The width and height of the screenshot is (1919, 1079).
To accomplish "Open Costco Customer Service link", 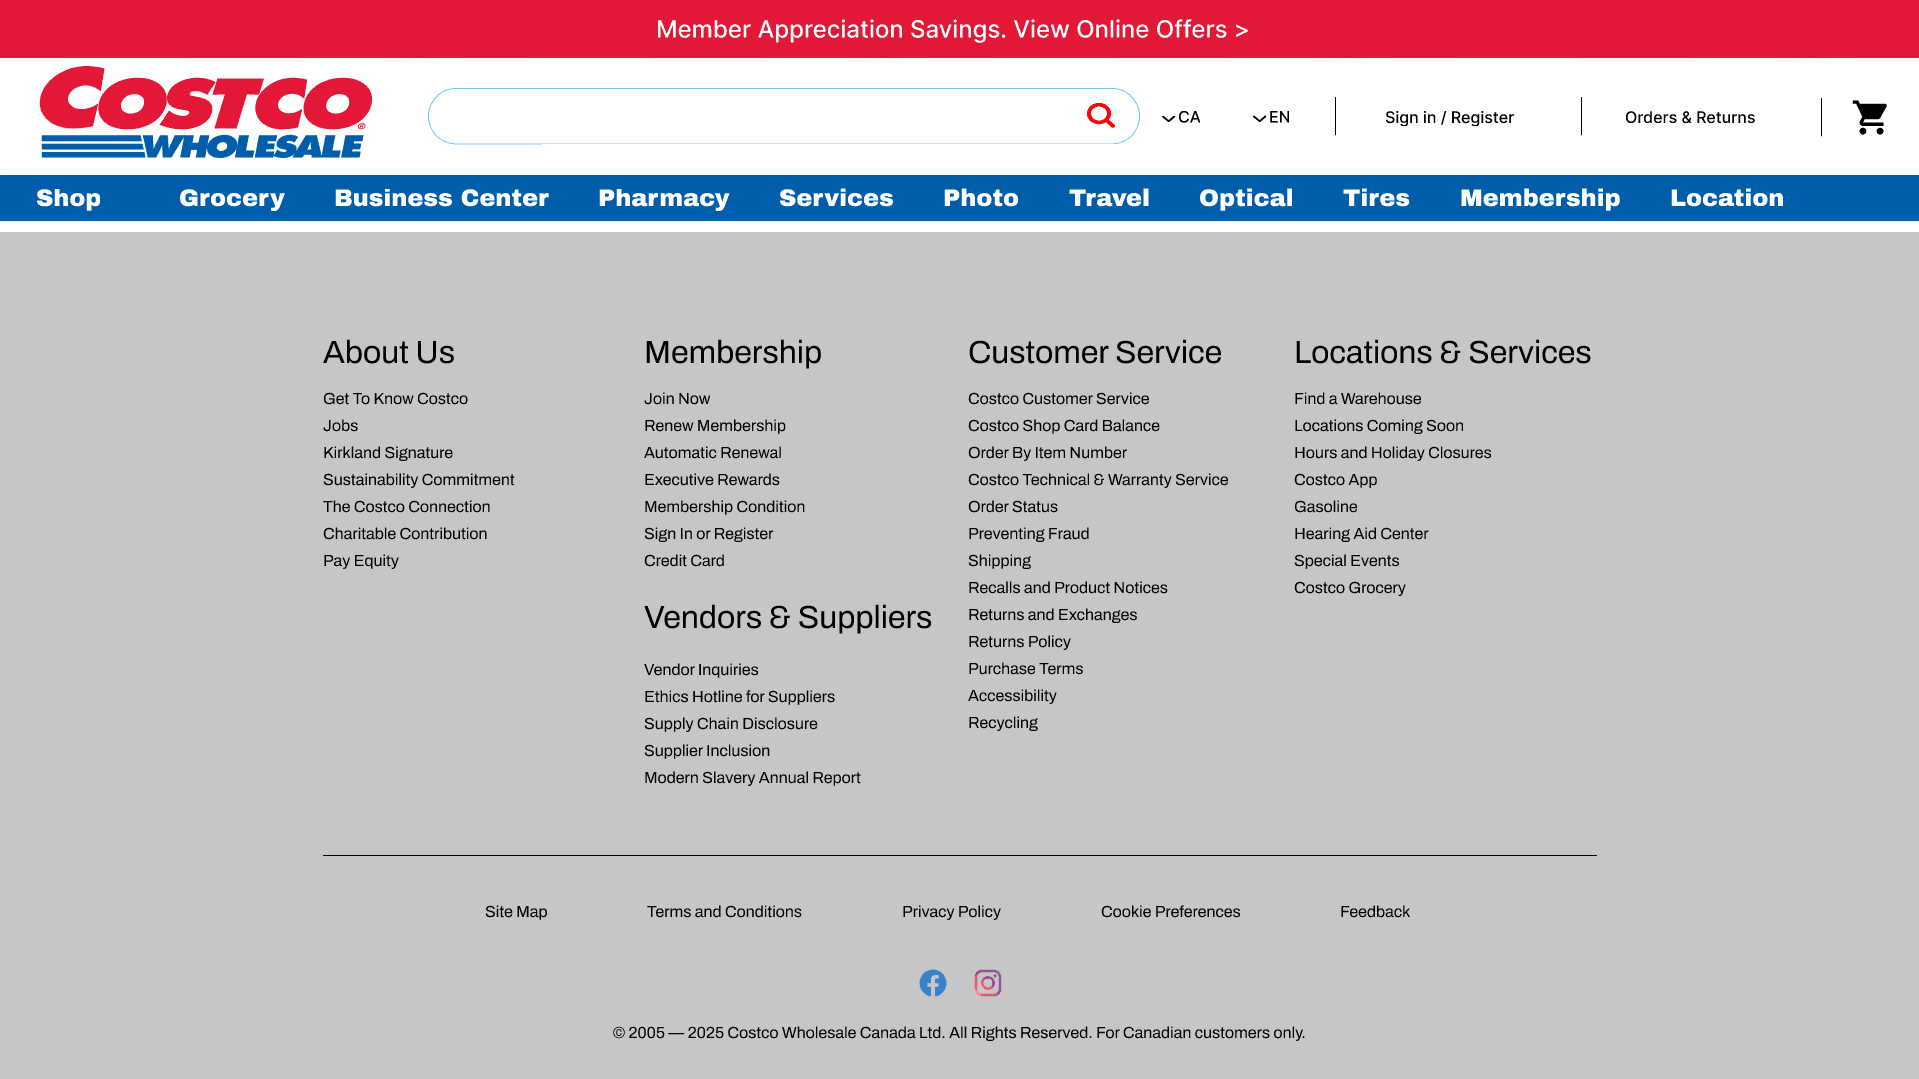I will (x=1058, y=398).
